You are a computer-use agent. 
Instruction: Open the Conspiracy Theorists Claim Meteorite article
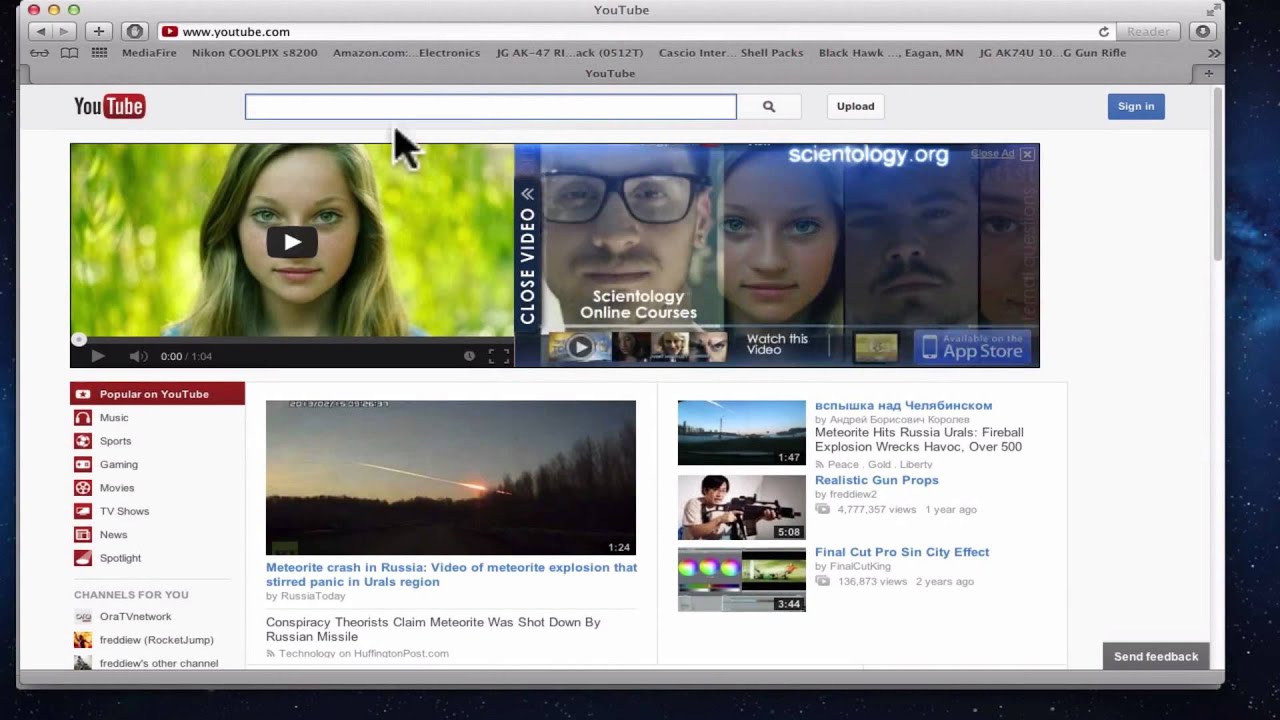(x=433, y=629)
